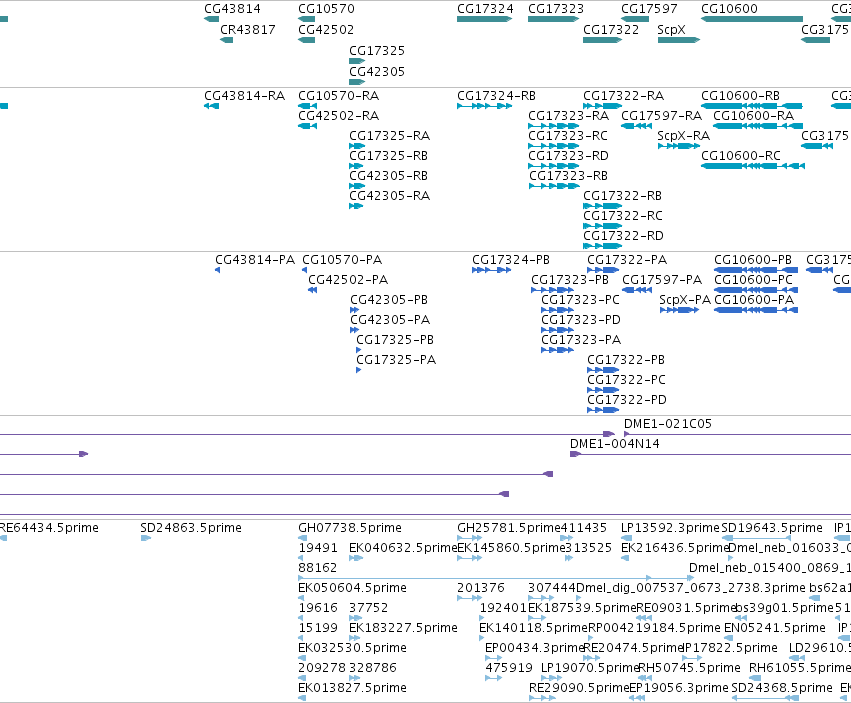The width and height of the screenshot is (851, 703).
Task: Click the CG17597 gene label
Action: tap(649, 9)
